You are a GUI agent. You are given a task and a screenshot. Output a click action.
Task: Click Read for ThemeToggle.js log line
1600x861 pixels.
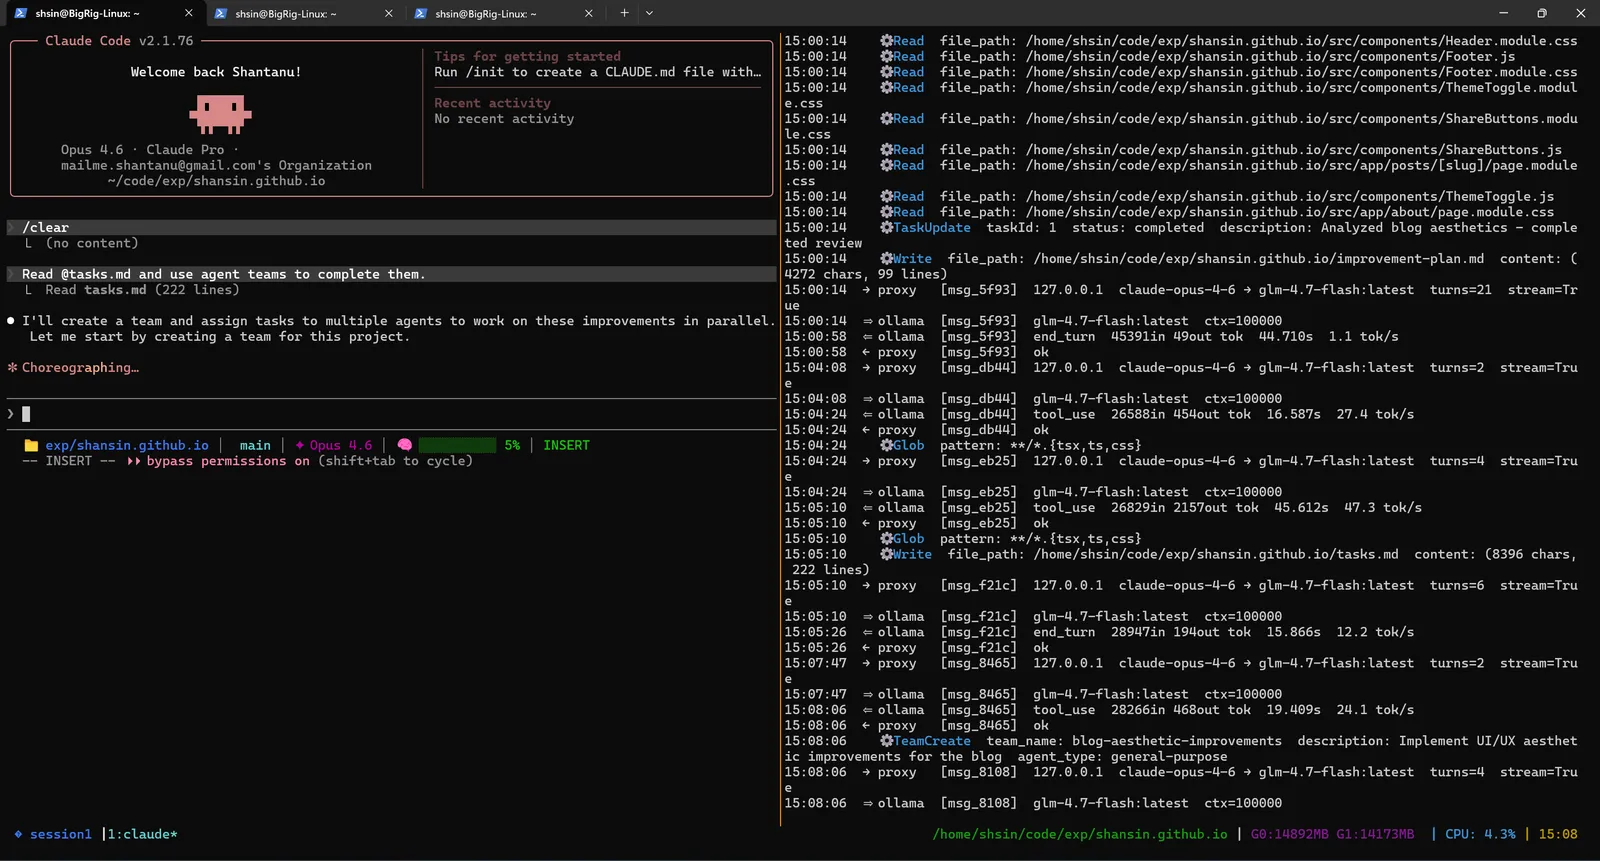pyautogui.click(x=909, y=197)
